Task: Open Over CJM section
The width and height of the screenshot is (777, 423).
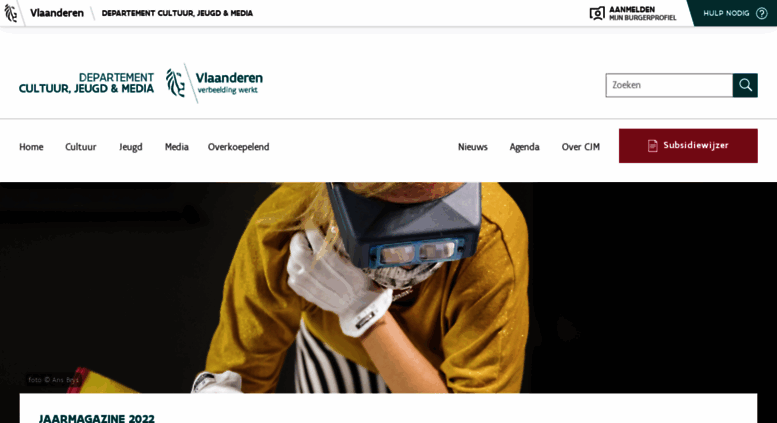Action: [x=581, y=147]
